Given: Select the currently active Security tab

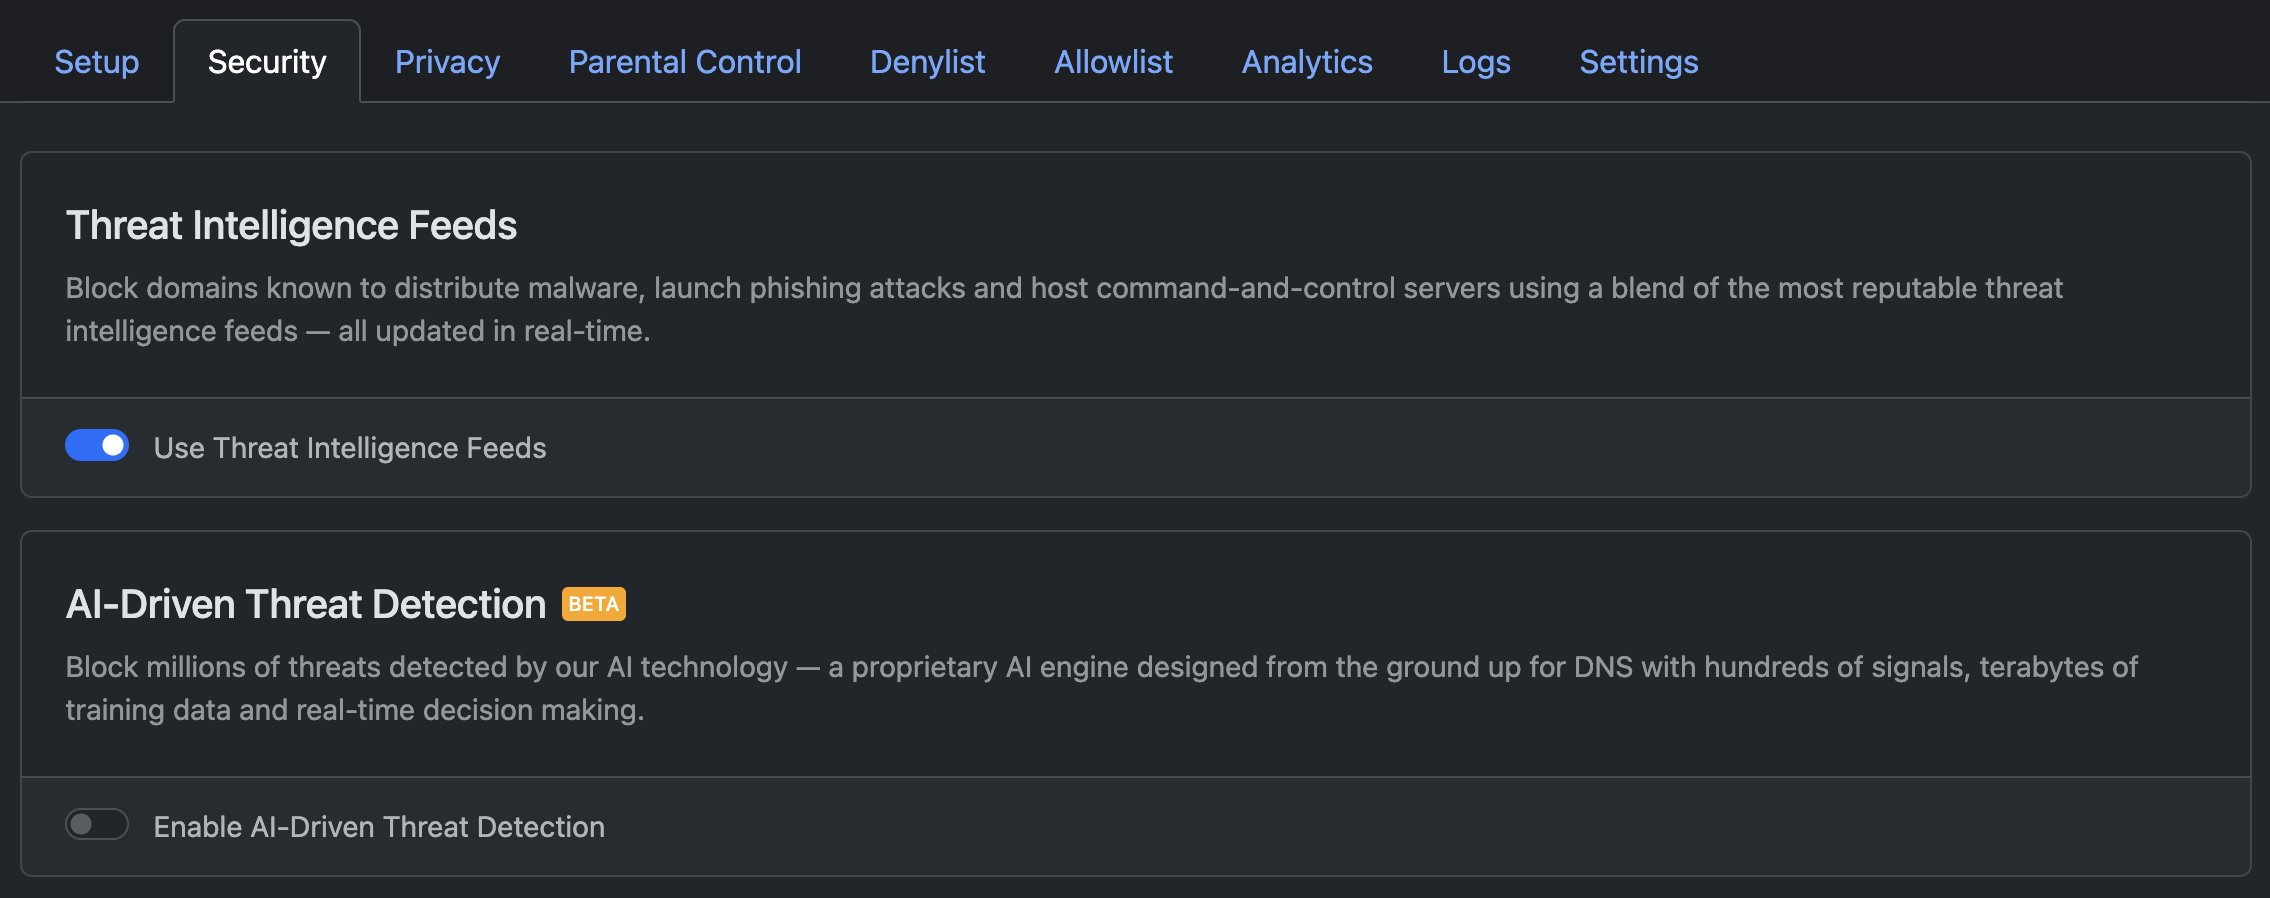Looking at the screenshot, I should tap(266, 61).
